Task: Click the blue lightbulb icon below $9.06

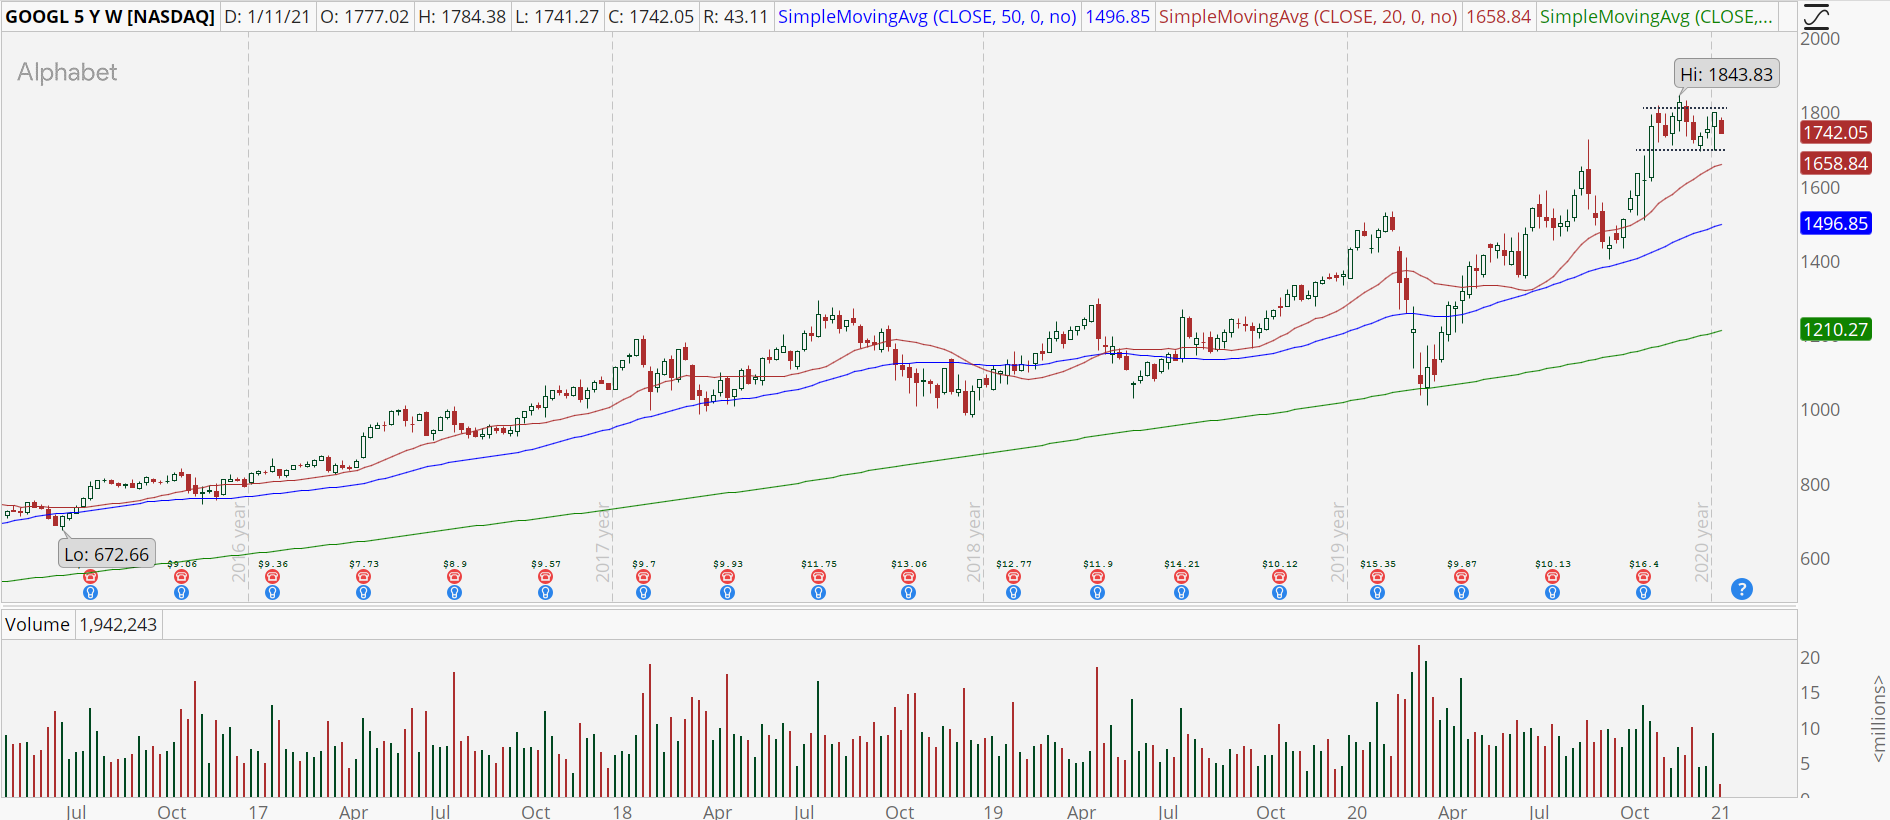Action: click(x=181, y=592)
